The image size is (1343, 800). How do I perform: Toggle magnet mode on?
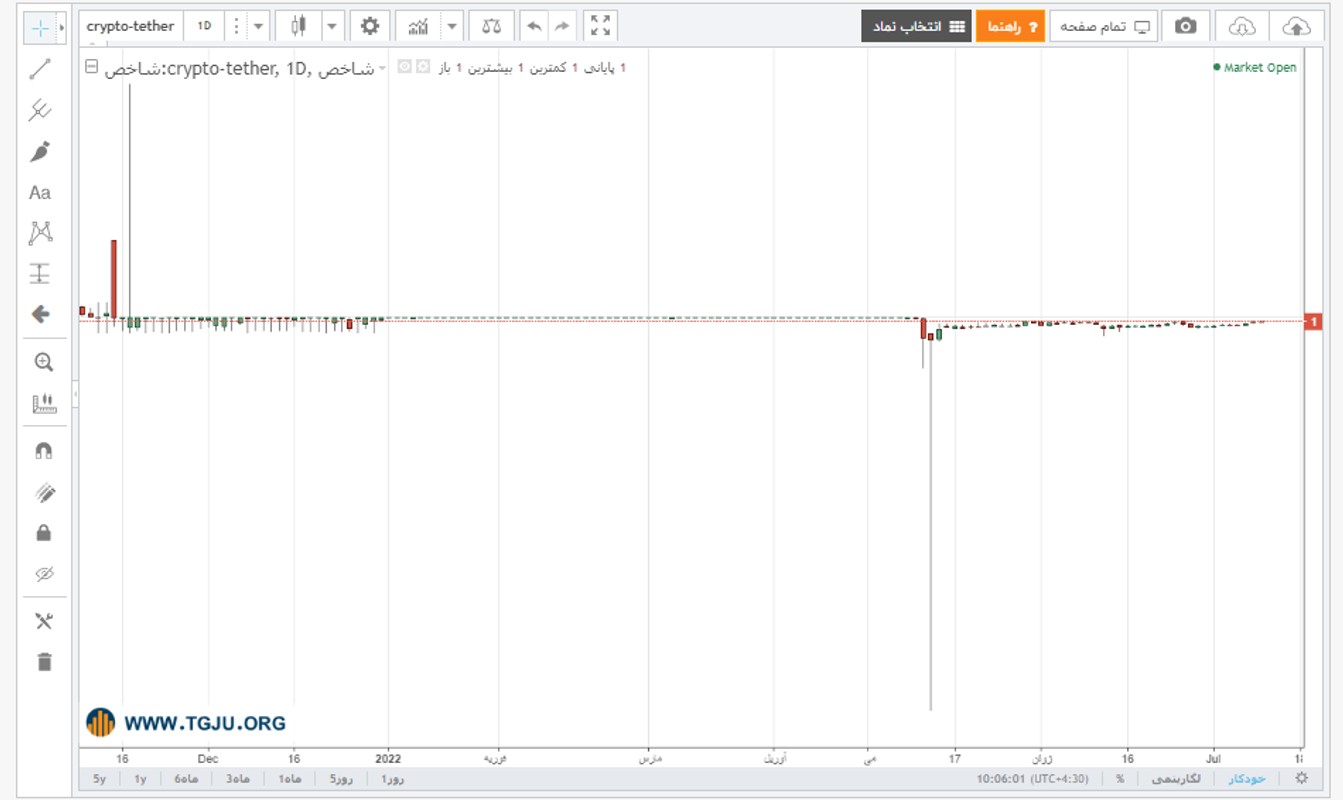click(x=43, y=451)
